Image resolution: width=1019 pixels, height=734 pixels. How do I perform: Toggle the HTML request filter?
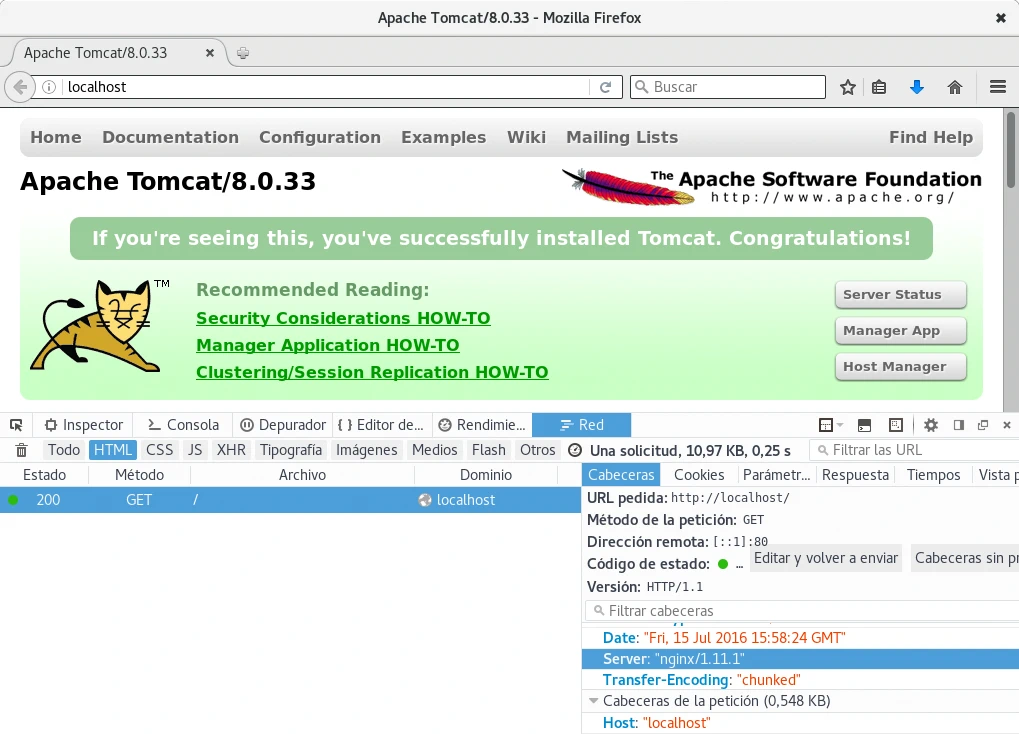(113, 450)
